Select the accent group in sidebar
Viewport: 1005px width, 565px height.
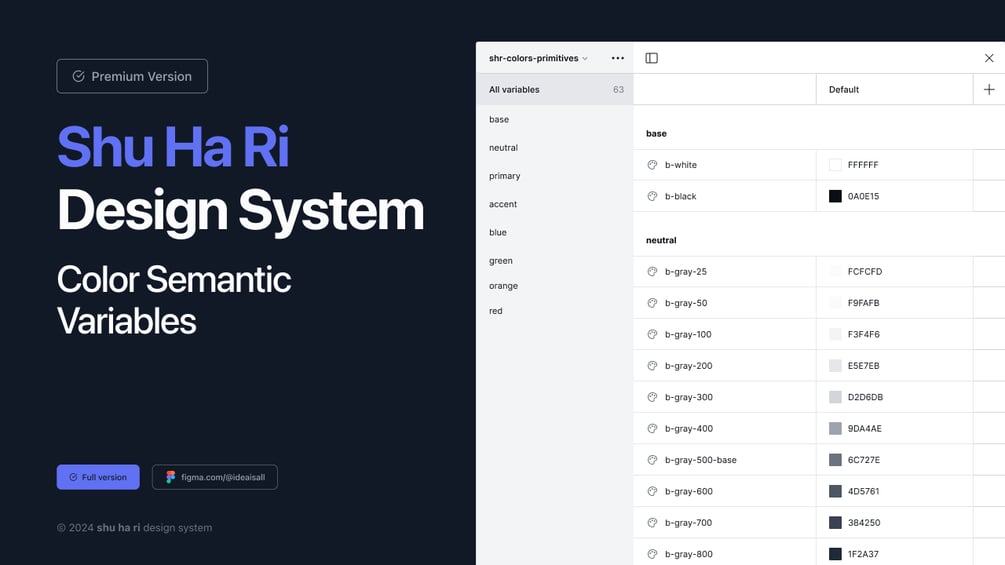(x=502, y=204)
